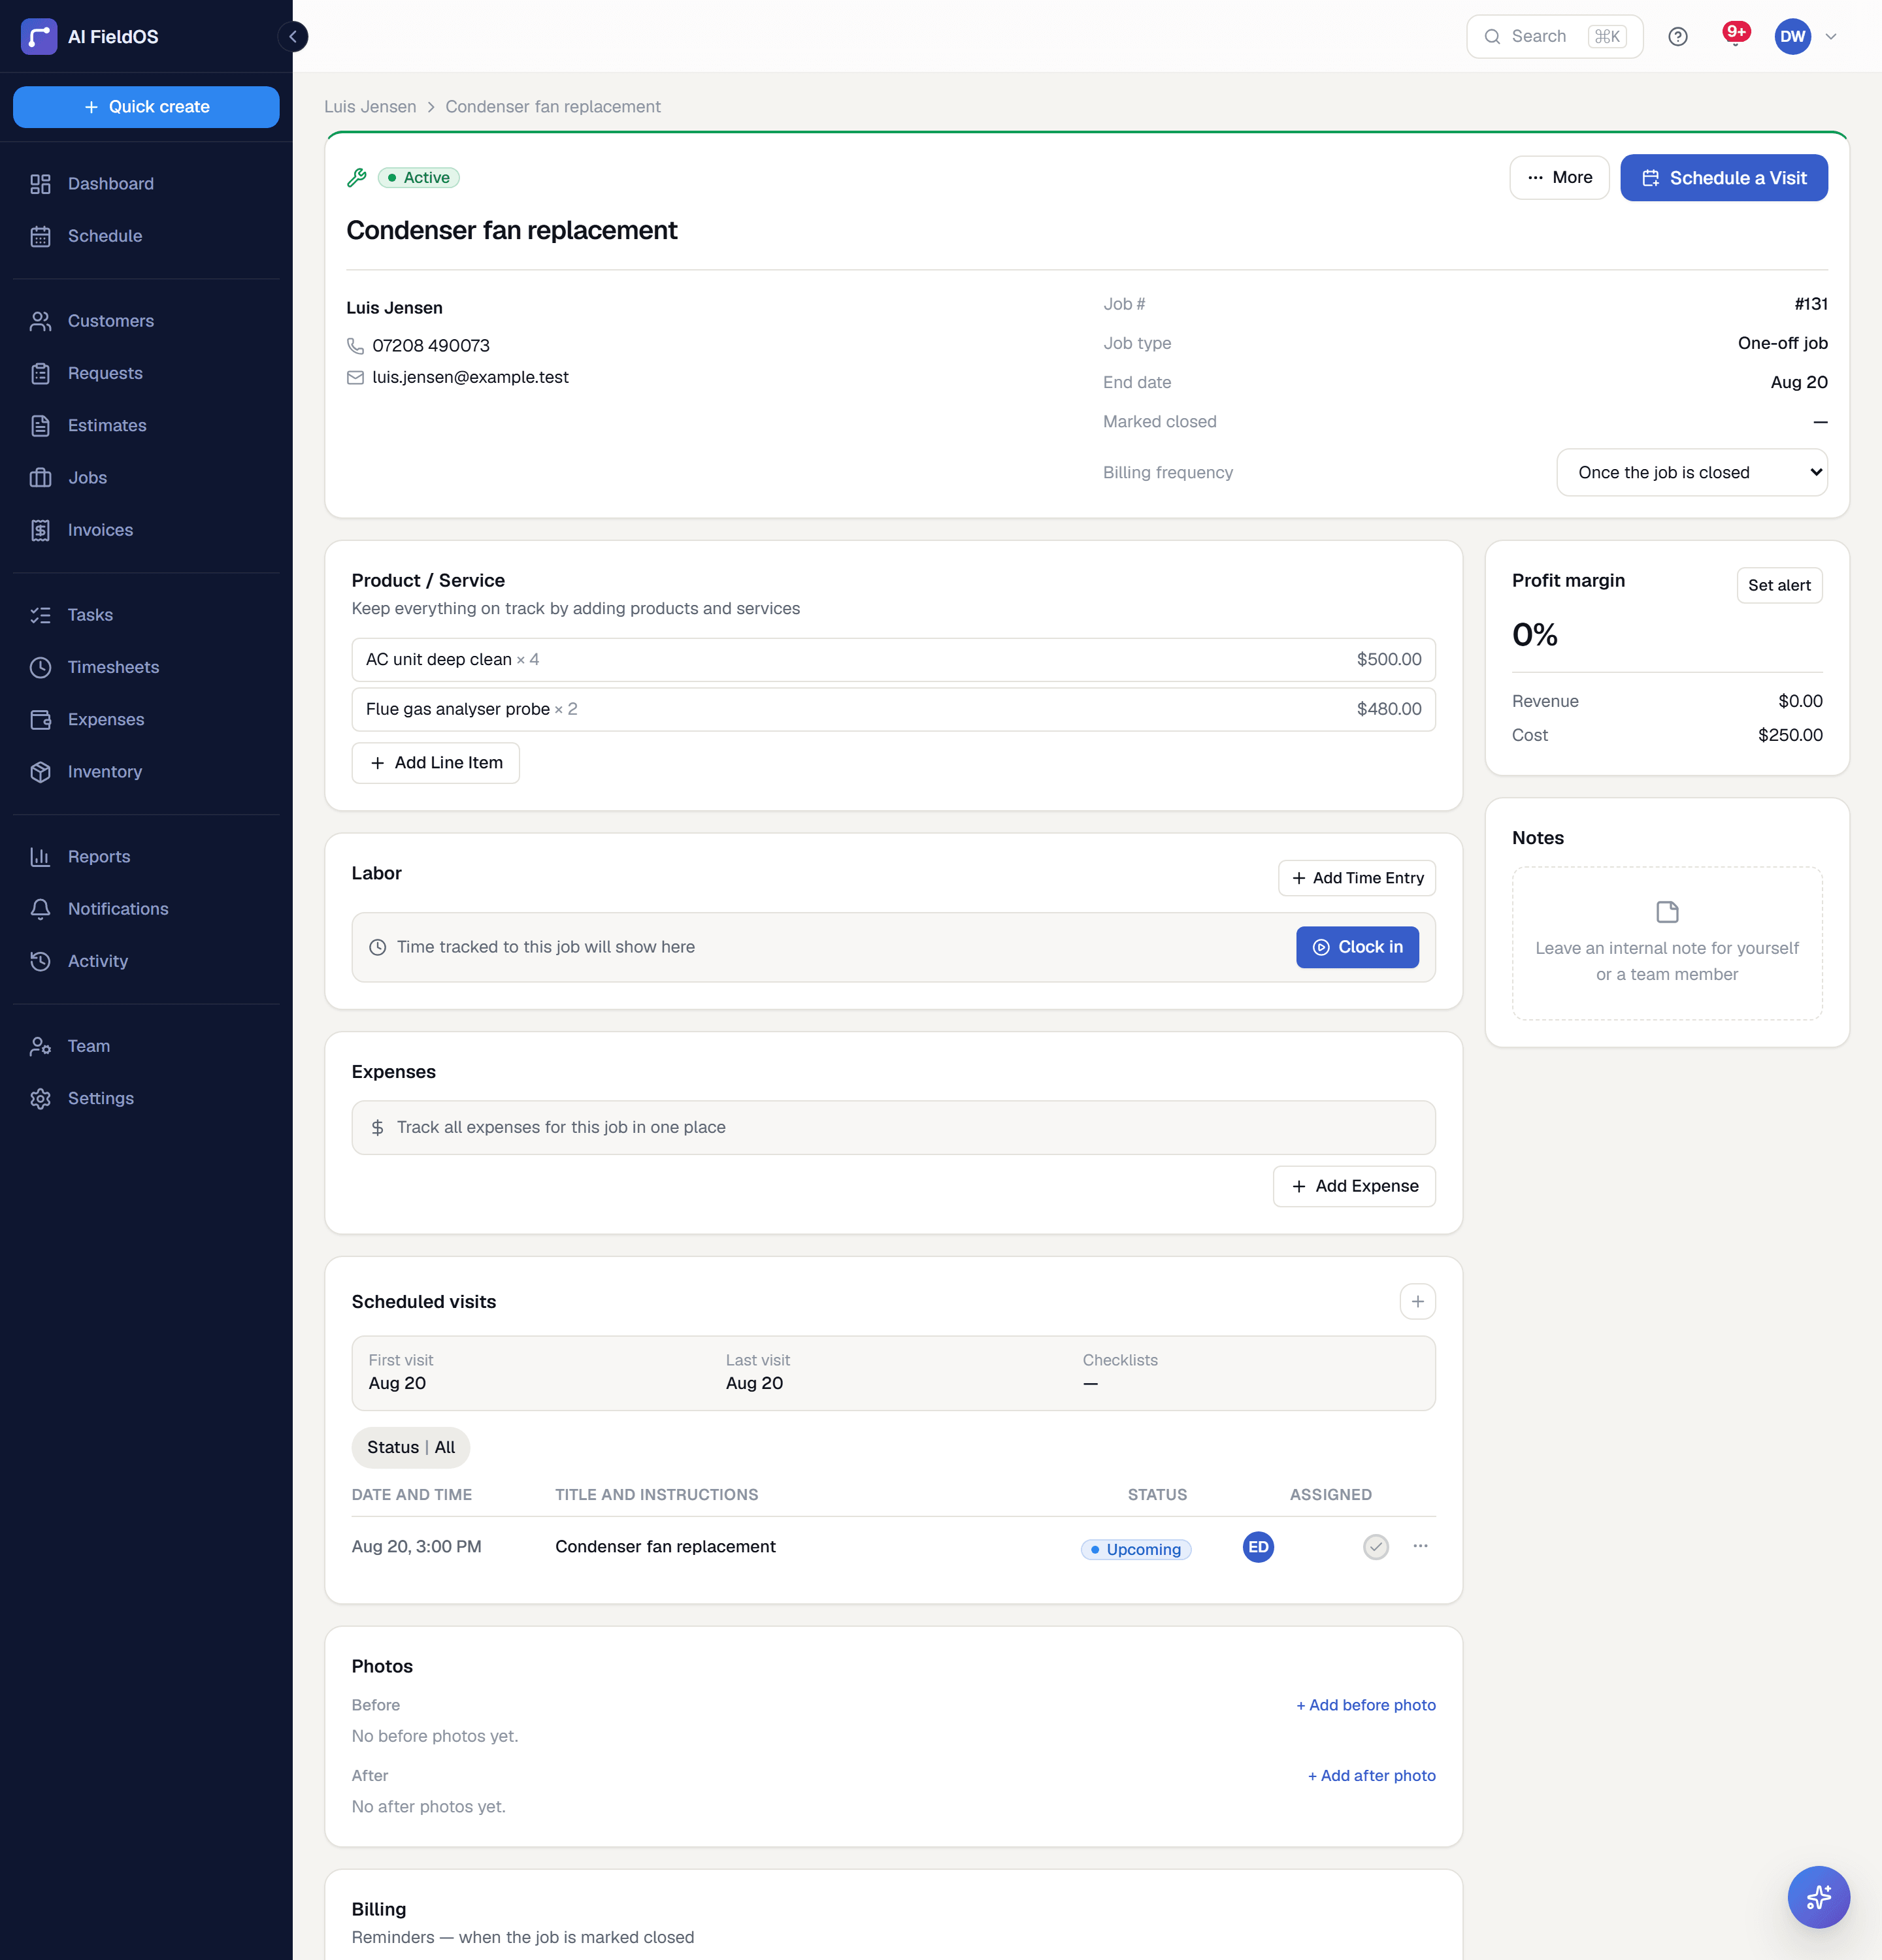The image size is (1882, 1960).
Task: Open the DW user account menu
Action: tap(1807, 37)
